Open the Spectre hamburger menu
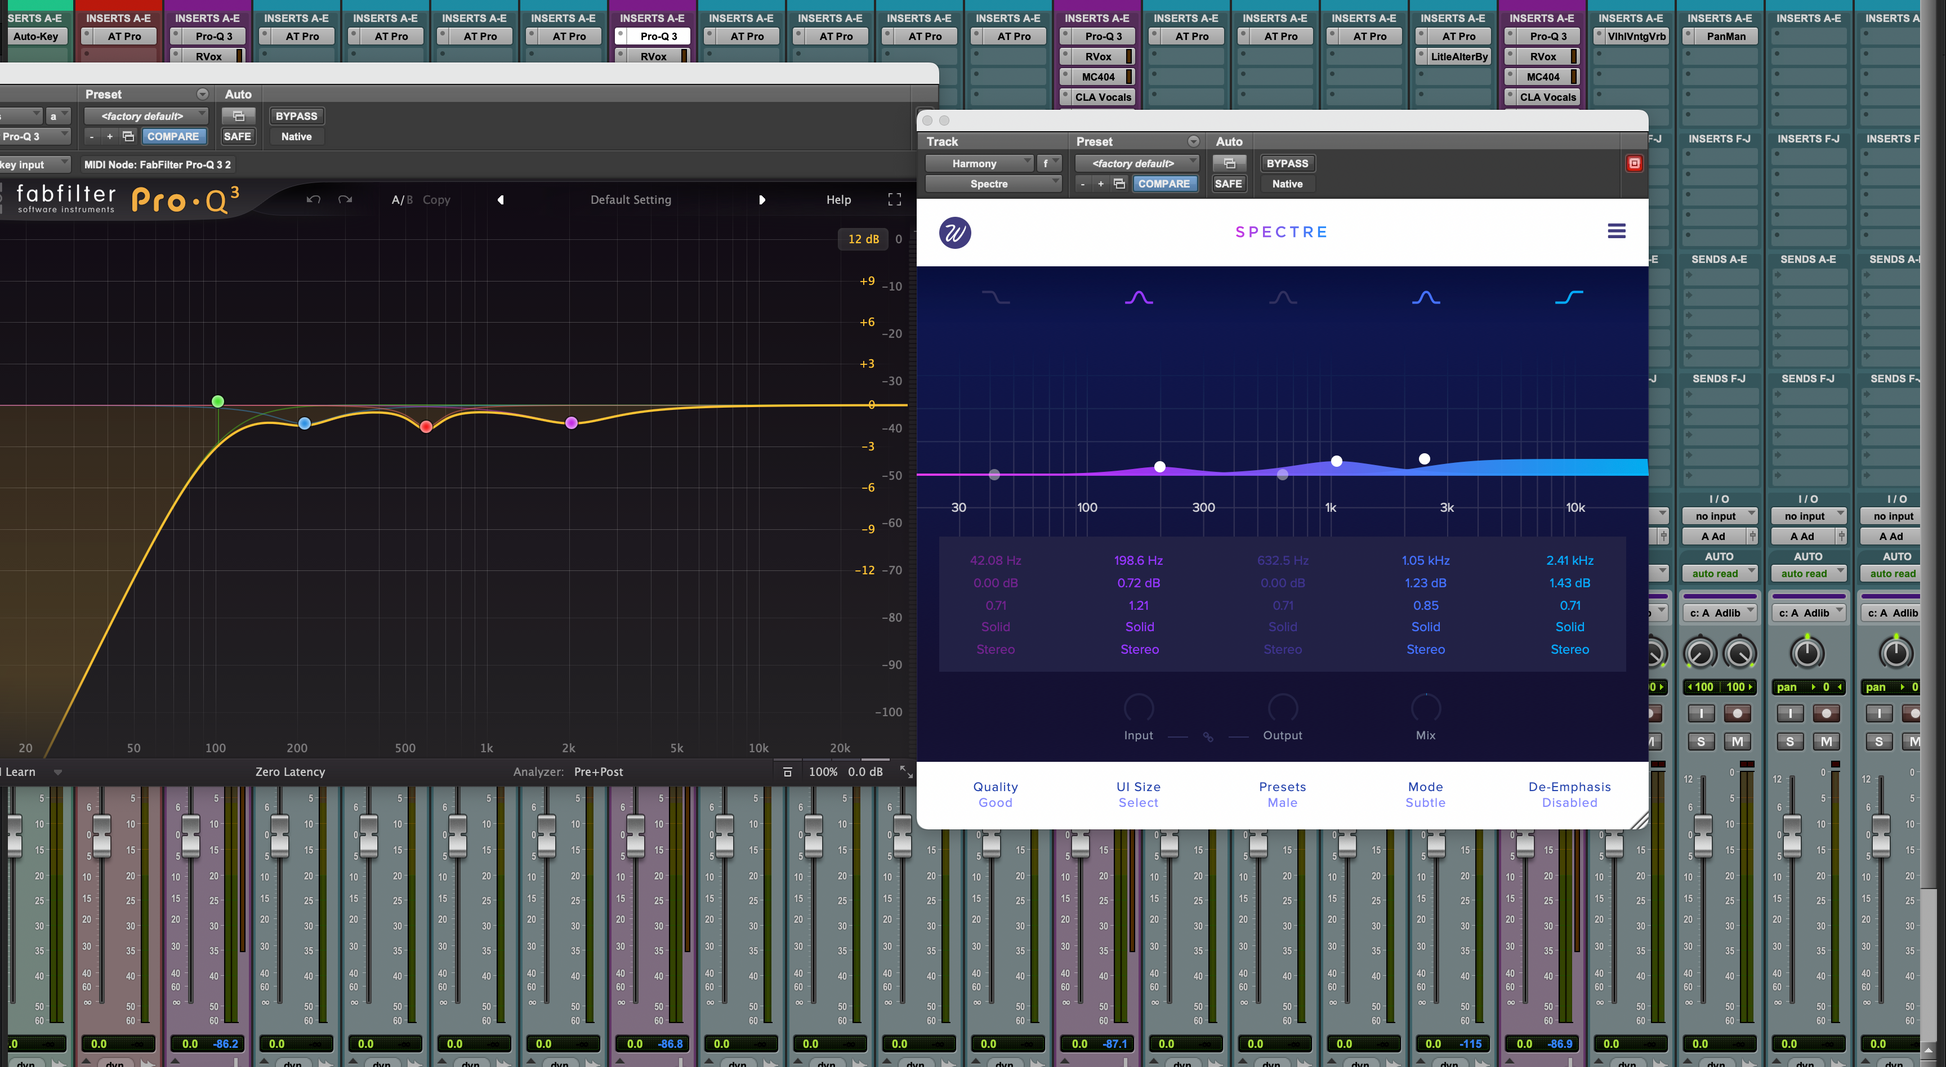Image resolution: width=1946 pixels, height=1067 pixels. point(1616,231)
